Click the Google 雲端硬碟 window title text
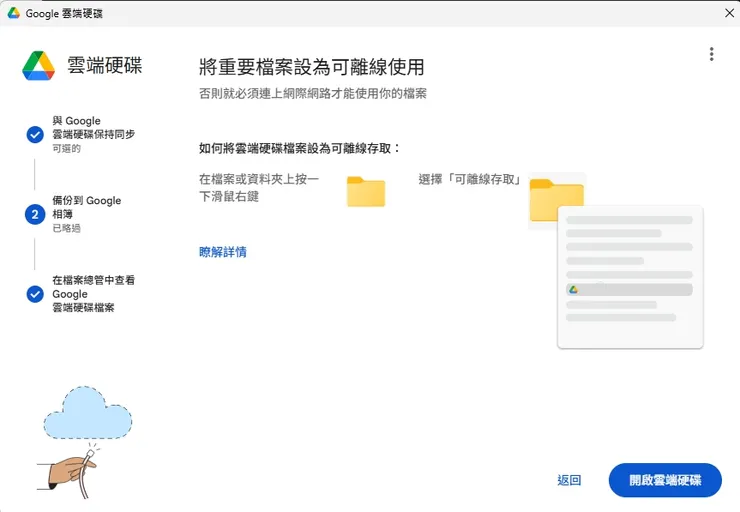Image resolution: width=740 pixels, height=512 pixels. [64, 13]
